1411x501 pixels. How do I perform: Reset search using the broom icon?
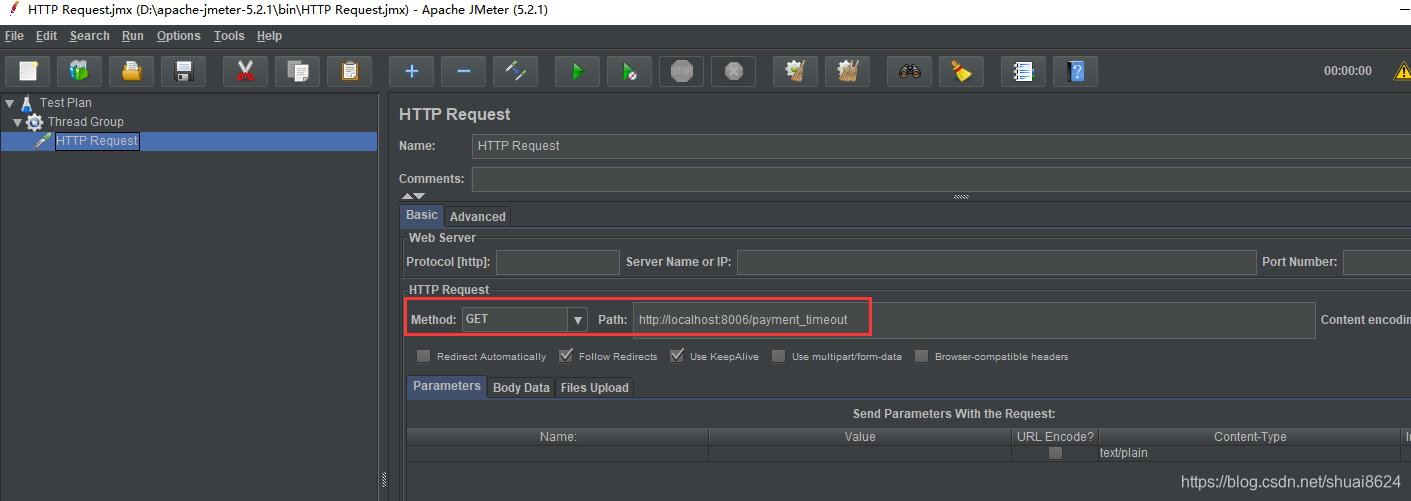(961, 71)
